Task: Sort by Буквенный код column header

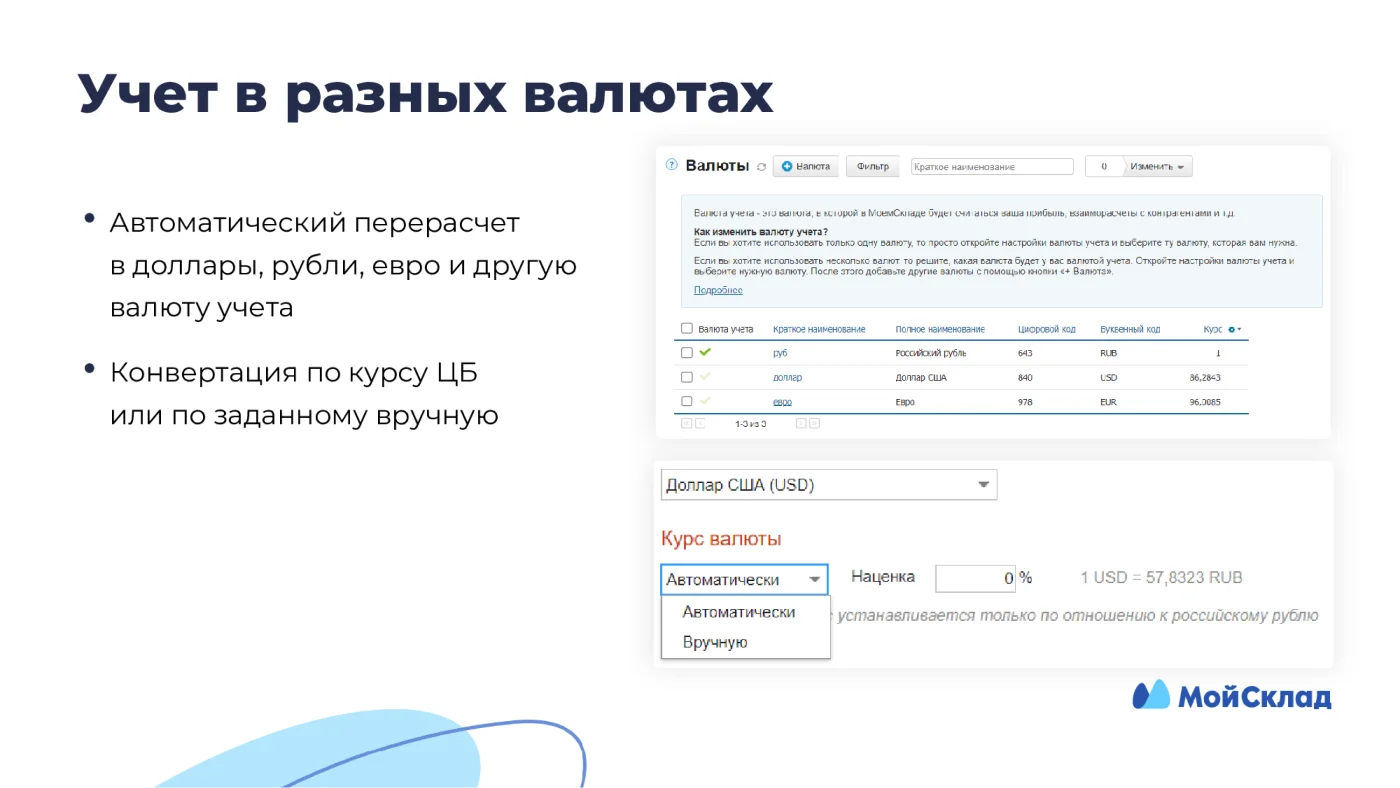Action: point(1130,329)
